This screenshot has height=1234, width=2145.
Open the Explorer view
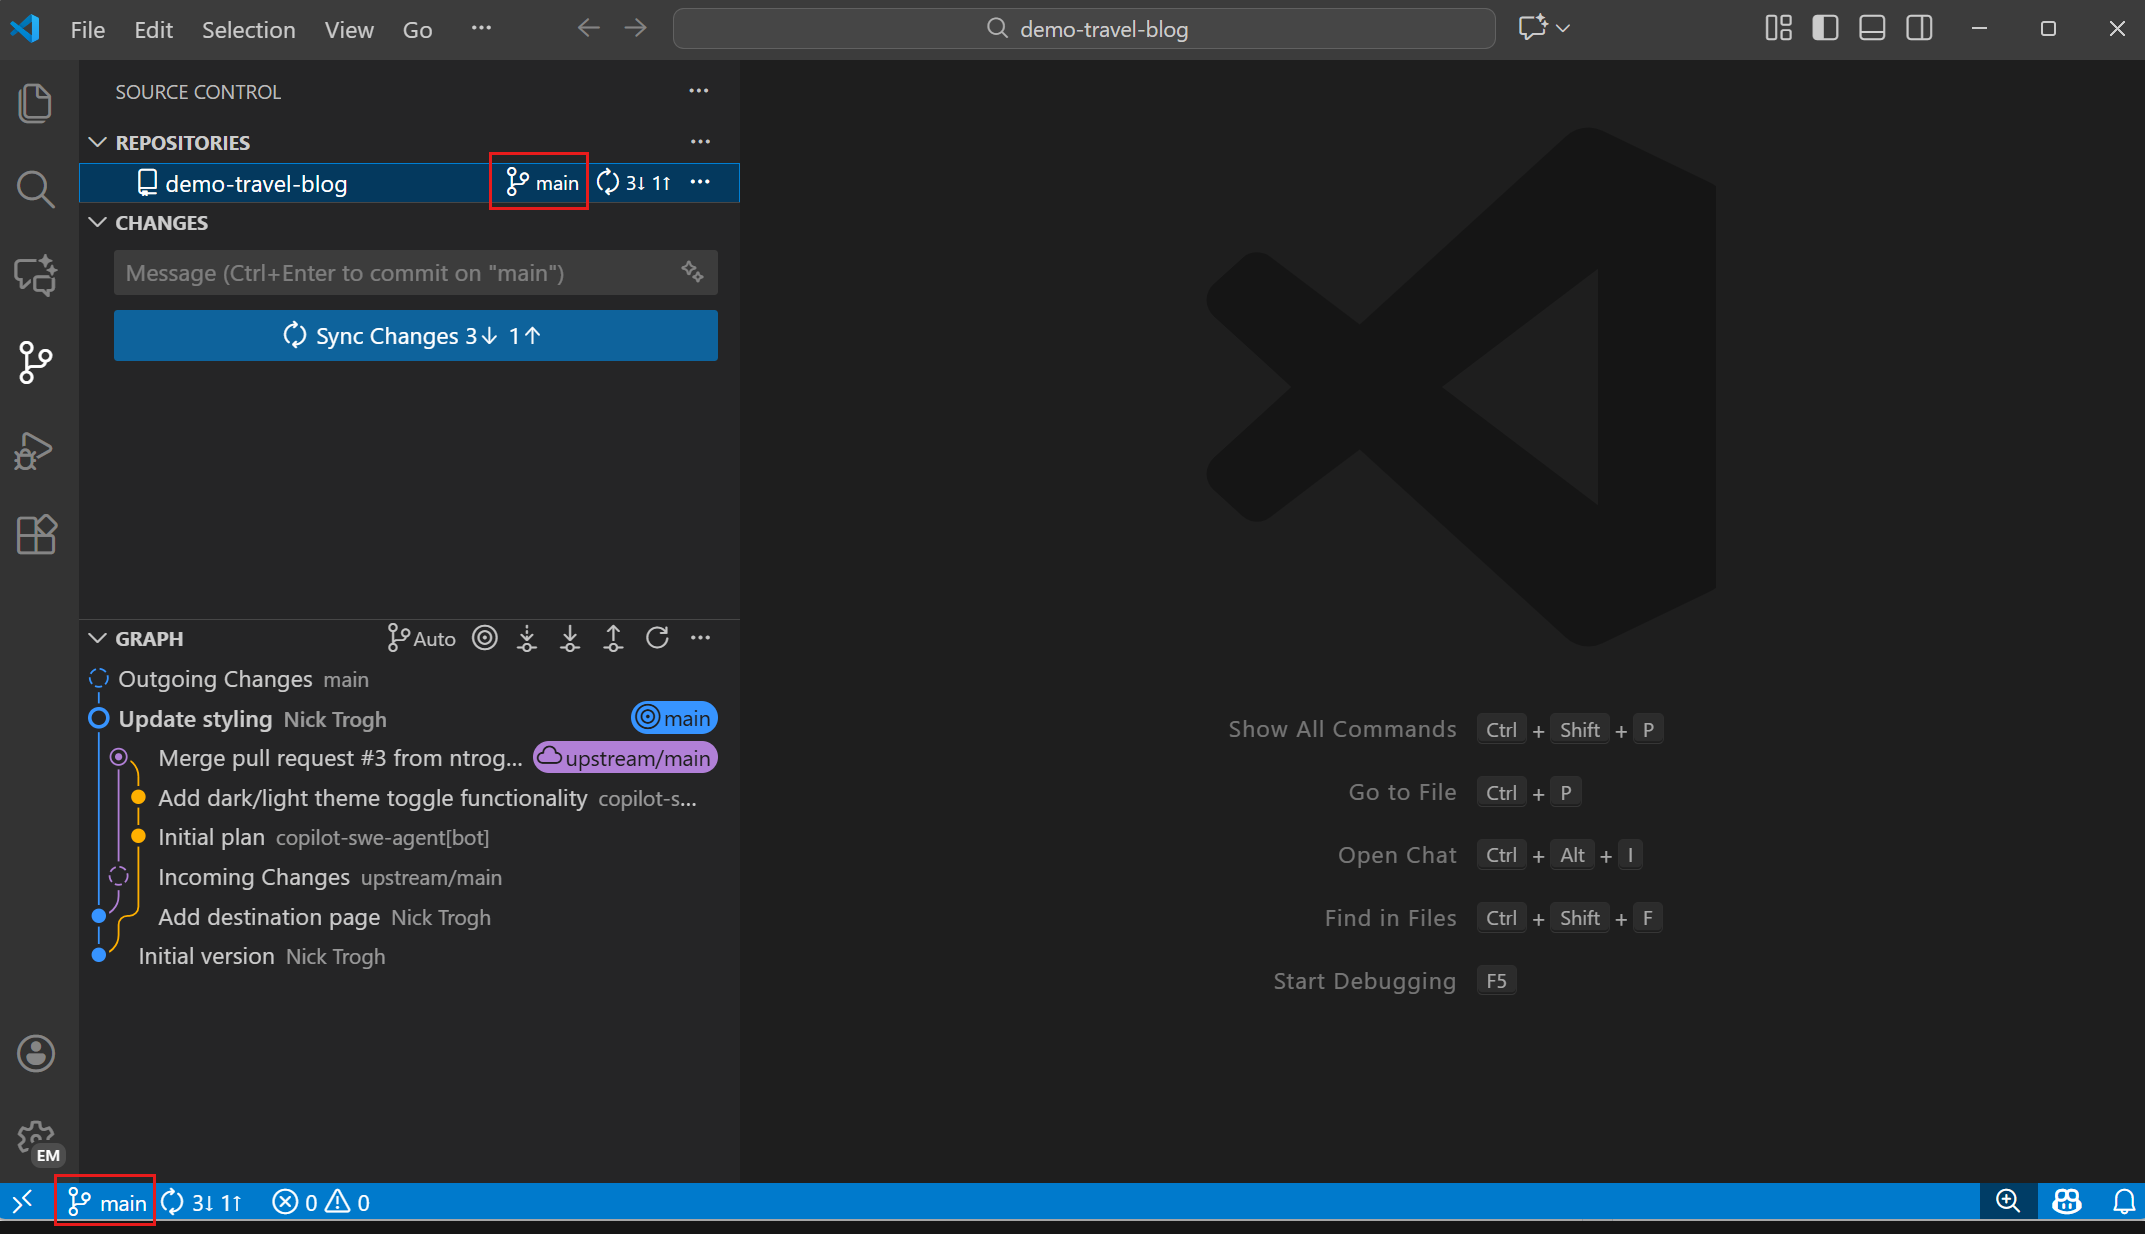[36, 101]
